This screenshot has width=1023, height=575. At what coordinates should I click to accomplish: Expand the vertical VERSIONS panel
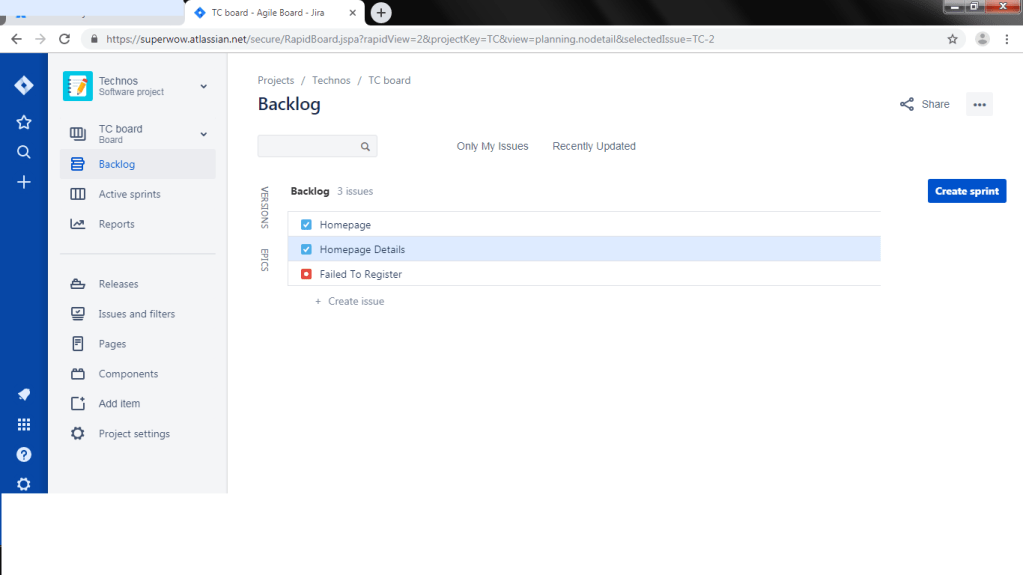[x=265, y=207]
